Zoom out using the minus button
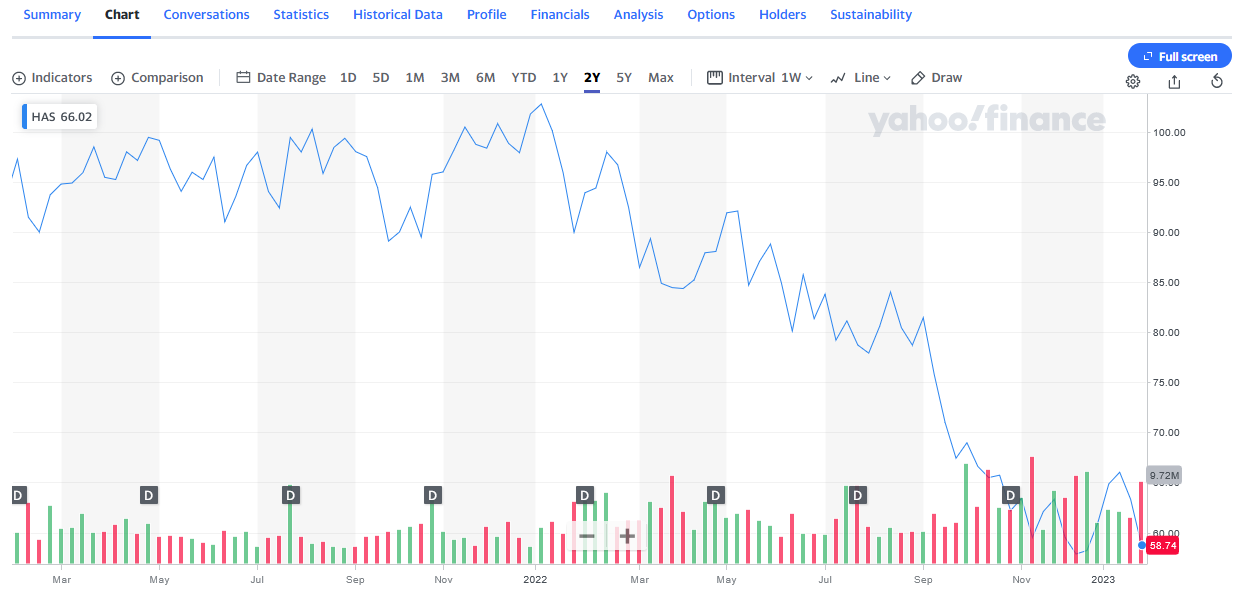The height and width of the screenshot is (593, 1245). tap(587, 535)
